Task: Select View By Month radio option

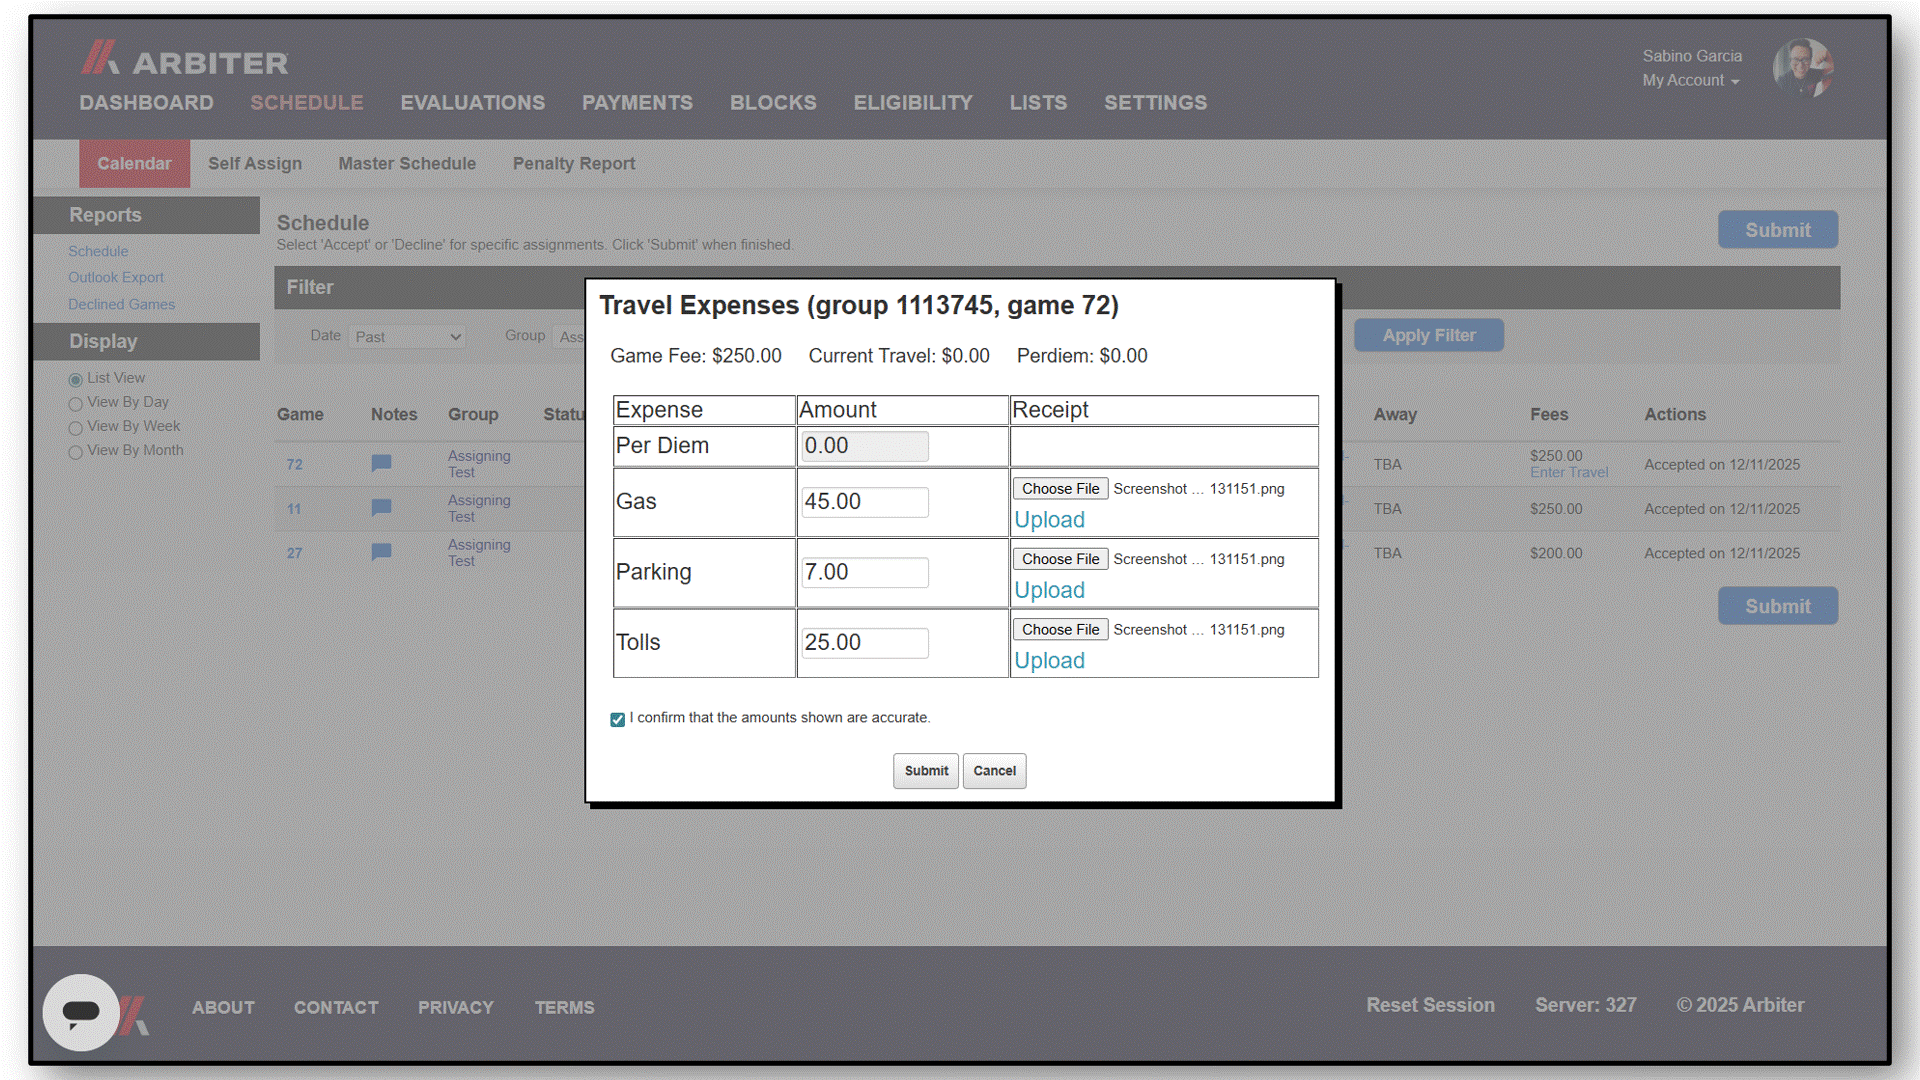Action: tap(75, 452)
